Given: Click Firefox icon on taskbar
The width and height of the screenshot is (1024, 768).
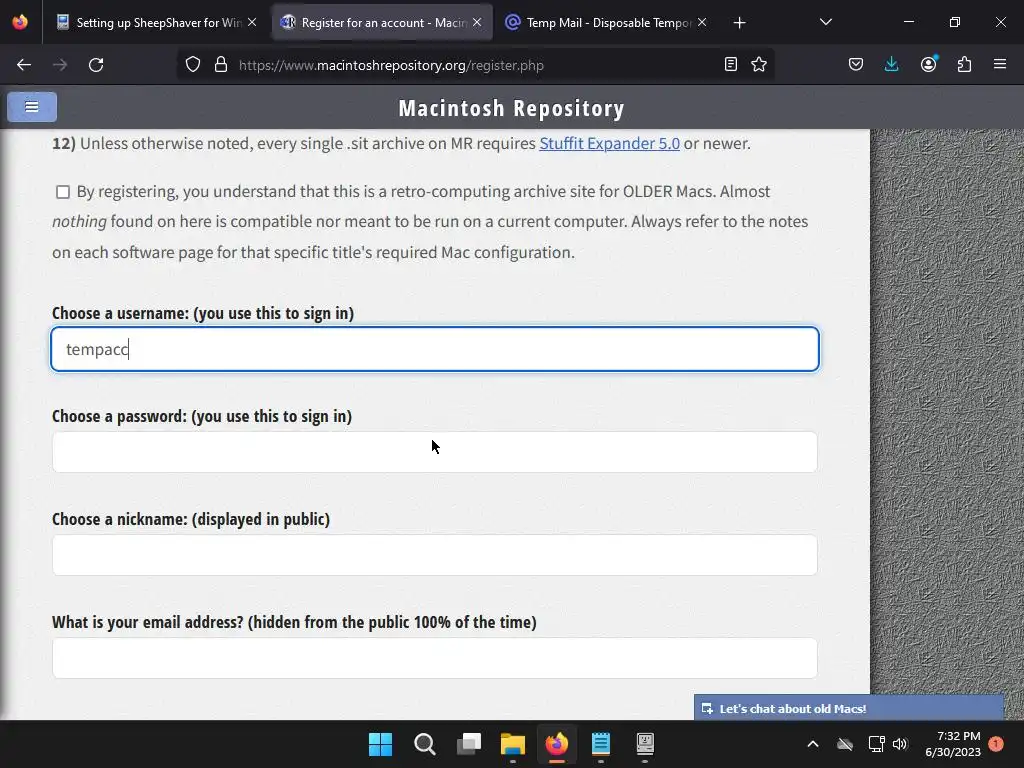Looking at the screenshot, I should pos(556,744).
